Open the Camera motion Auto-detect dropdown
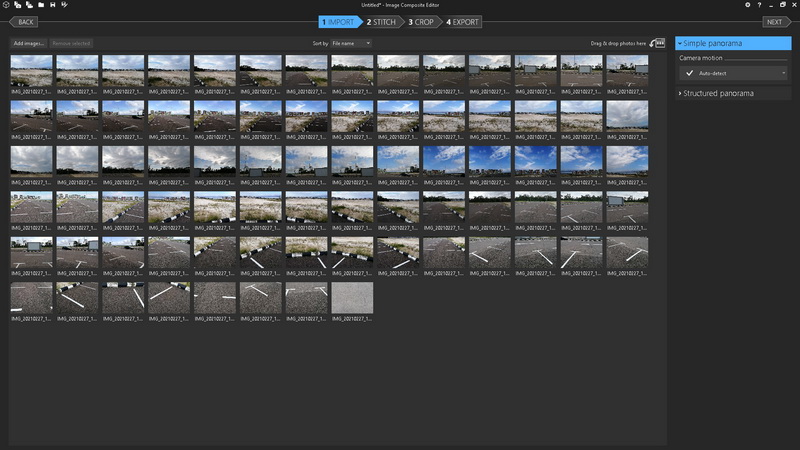Viewport: 800px width, 450px height. pos(733,73)
